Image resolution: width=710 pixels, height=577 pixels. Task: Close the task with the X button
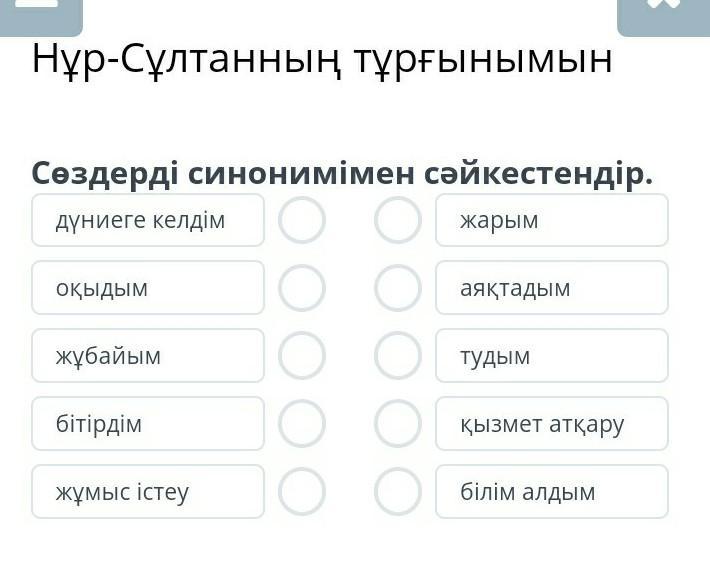(663, 12)
